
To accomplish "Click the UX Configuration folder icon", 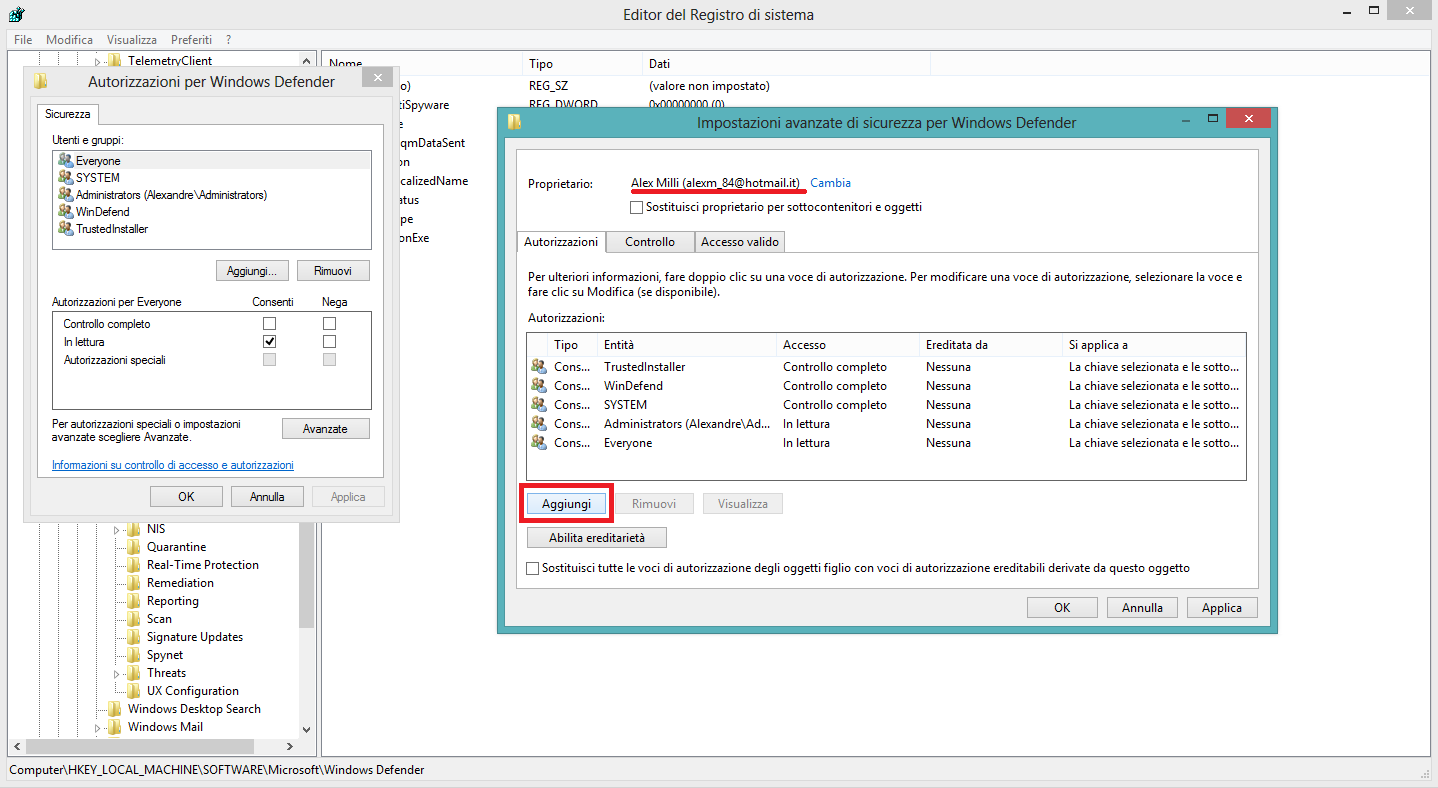I will 134,691.
